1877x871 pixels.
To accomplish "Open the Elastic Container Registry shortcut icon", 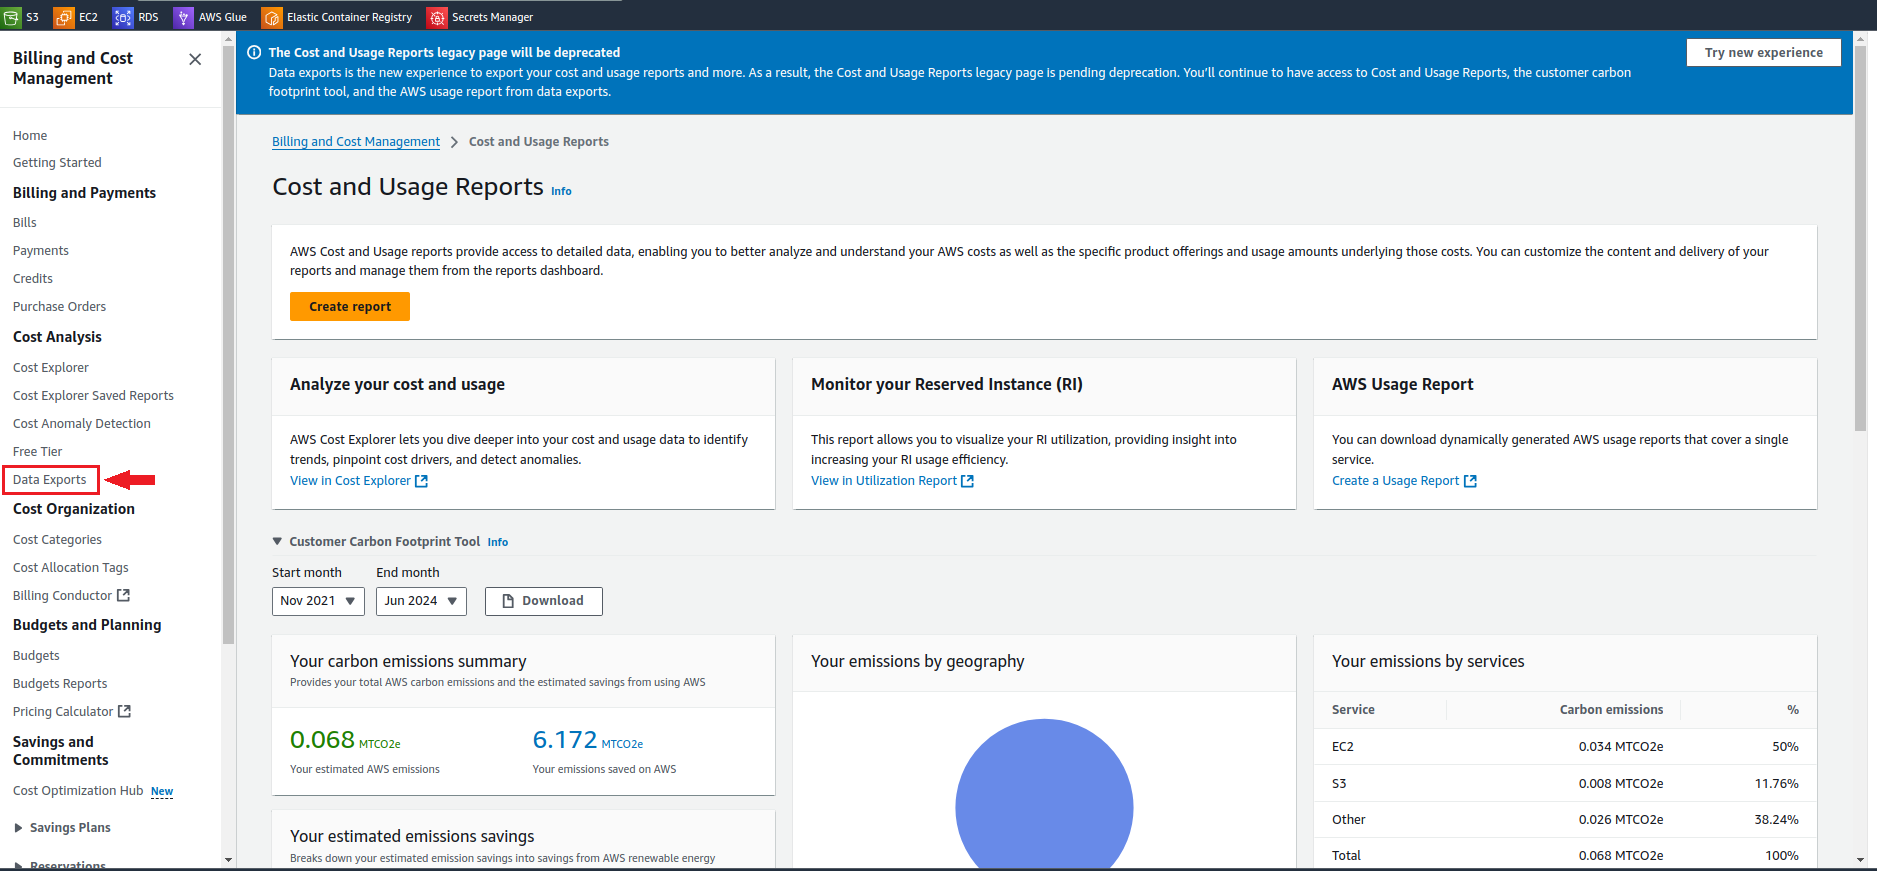I will 272,17.
